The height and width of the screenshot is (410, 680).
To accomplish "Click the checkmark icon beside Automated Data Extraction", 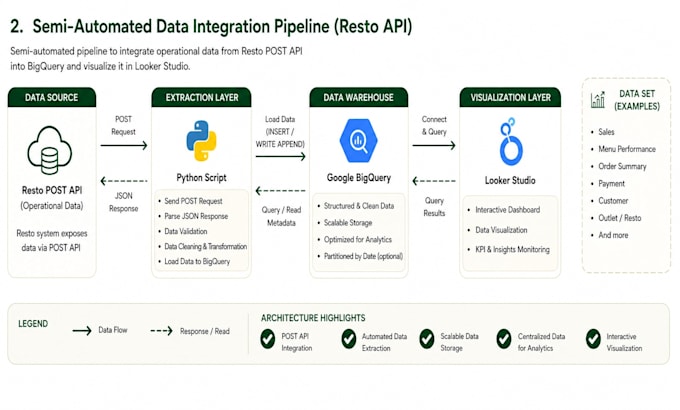I will [x=349, y=339].
